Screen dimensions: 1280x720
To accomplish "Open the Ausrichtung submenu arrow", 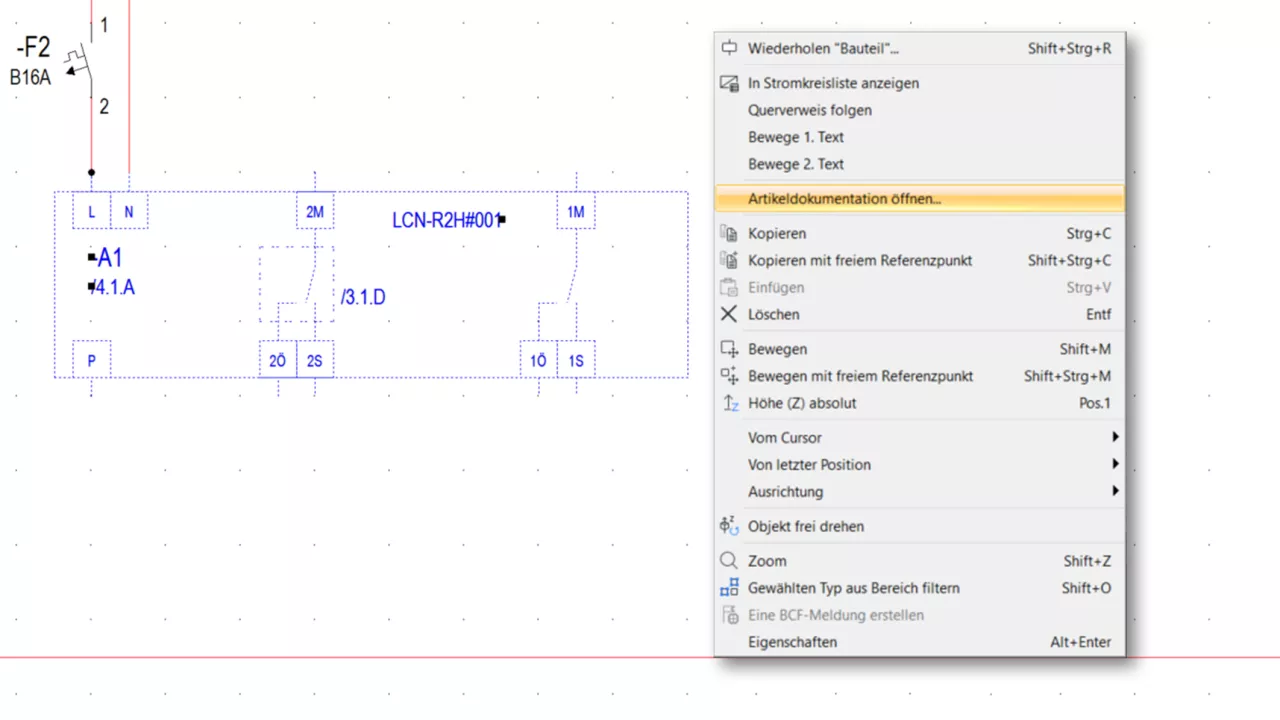I will pos(1114,491).
